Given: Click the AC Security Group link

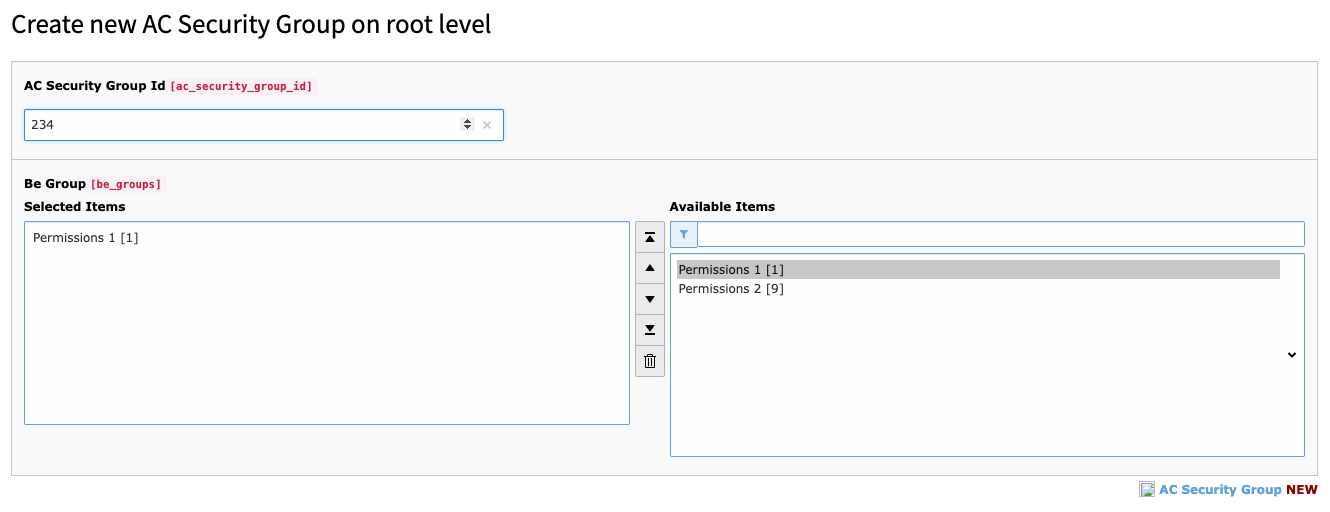Looking at the screenshot, I should 1220,490.
